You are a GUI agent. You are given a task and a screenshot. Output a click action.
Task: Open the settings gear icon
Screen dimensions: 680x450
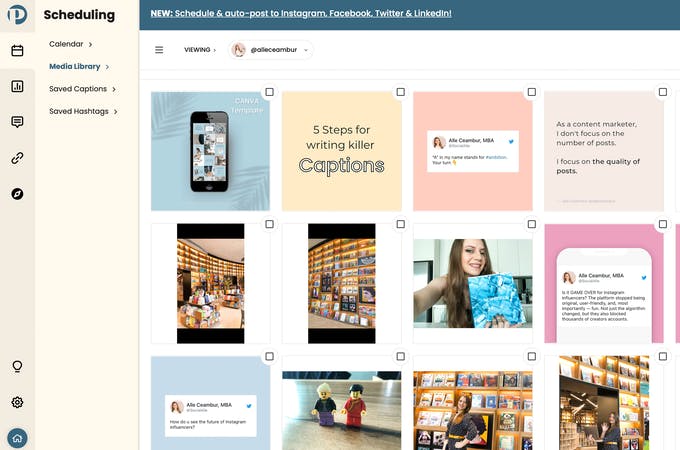(17, 402)
